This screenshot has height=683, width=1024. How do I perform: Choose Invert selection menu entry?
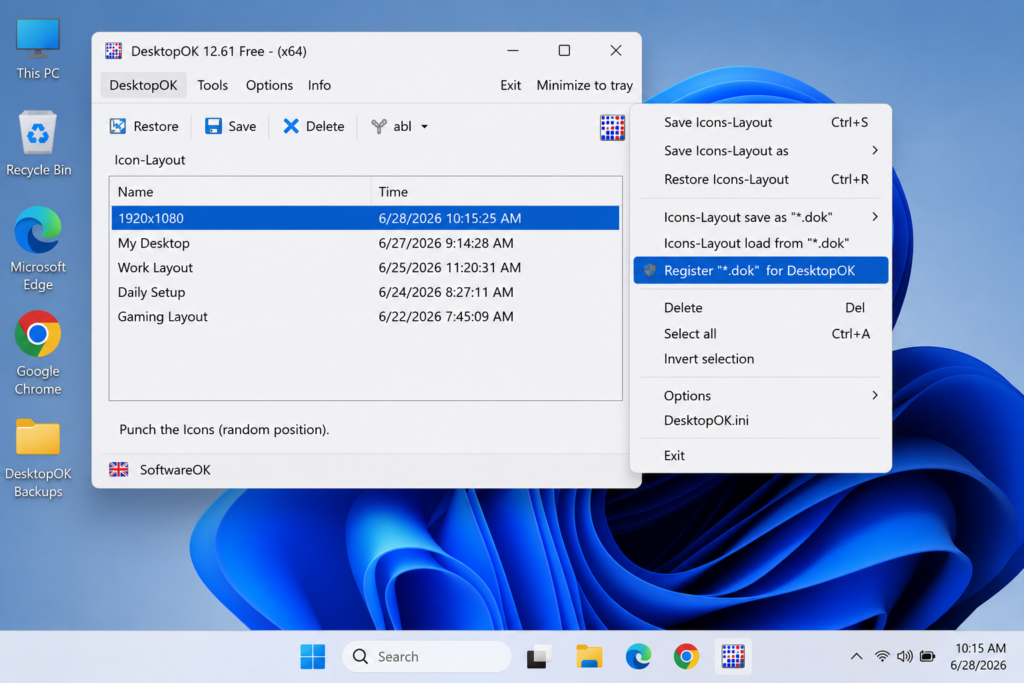(761, 358)
